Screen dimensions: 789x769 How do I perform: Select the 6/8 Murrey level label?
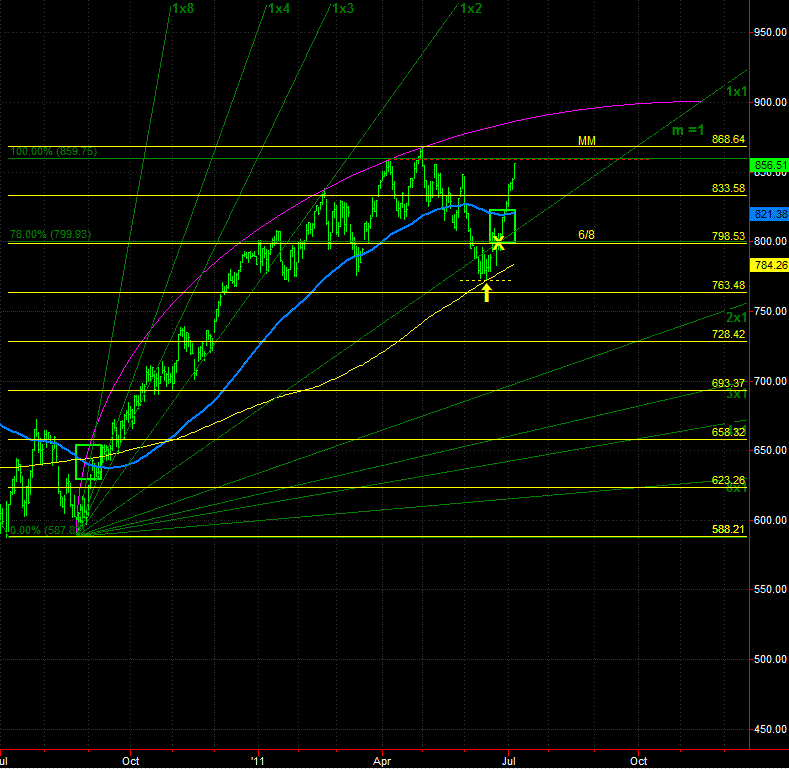coord(589,236)
